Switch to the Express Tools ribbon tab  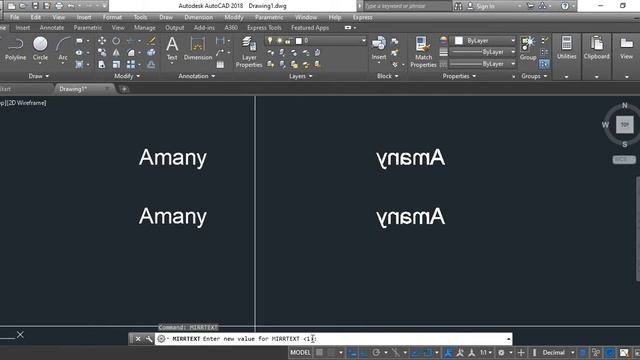264,28
